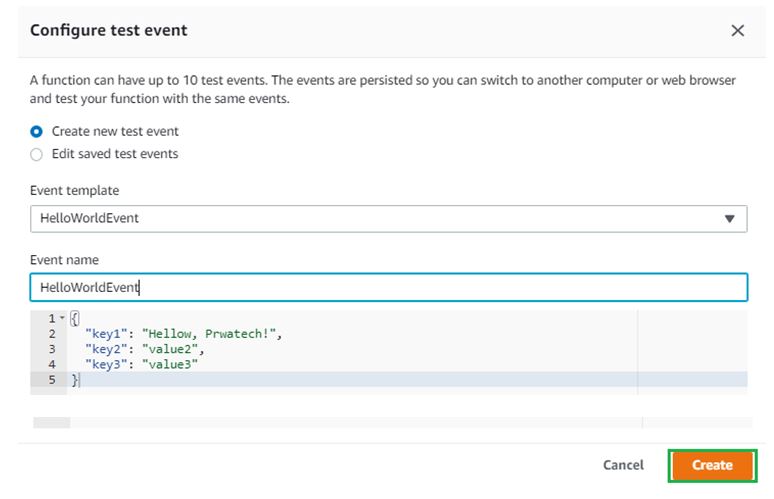This screenshot has width=774, height=499.
Task: Click the opening brace on line 1
Action: (74, 318)
